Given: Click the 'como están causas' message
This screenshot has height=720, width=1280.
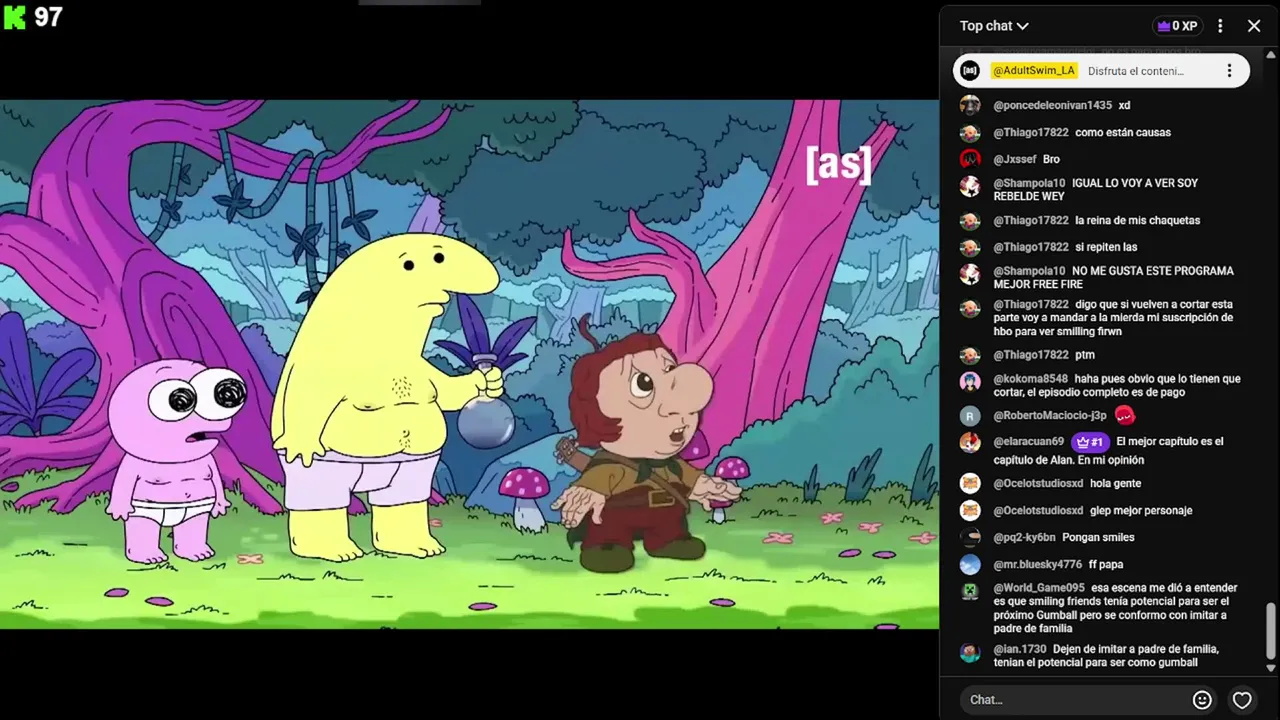Looking at the screenshot, I should point(1123,132).
